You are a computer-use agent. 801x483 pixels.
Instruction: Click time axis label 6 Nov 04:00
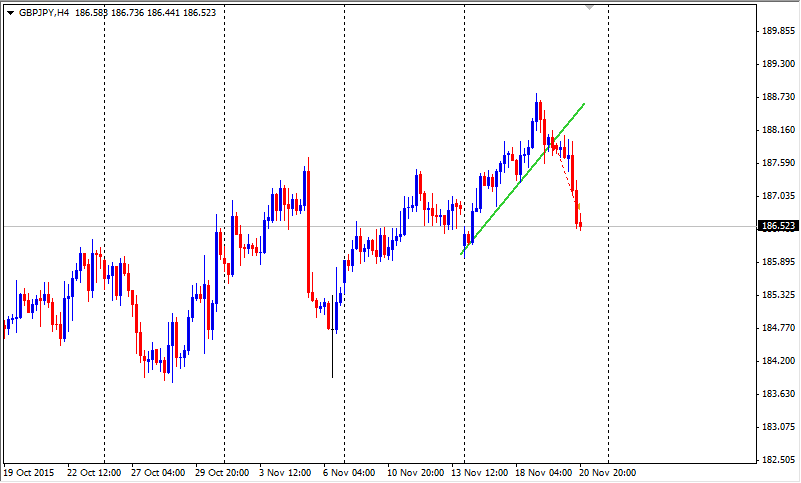tap(349, 473)
